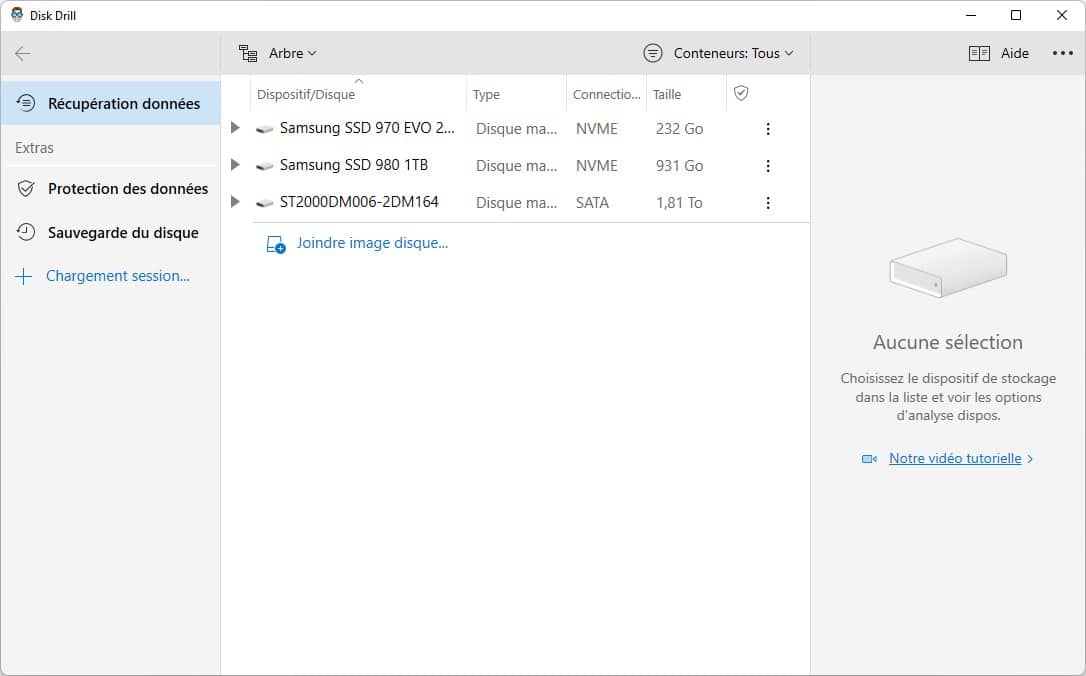
Task: Click Disque ma... type of Samsung 970 row
Action: coord(516,129)
